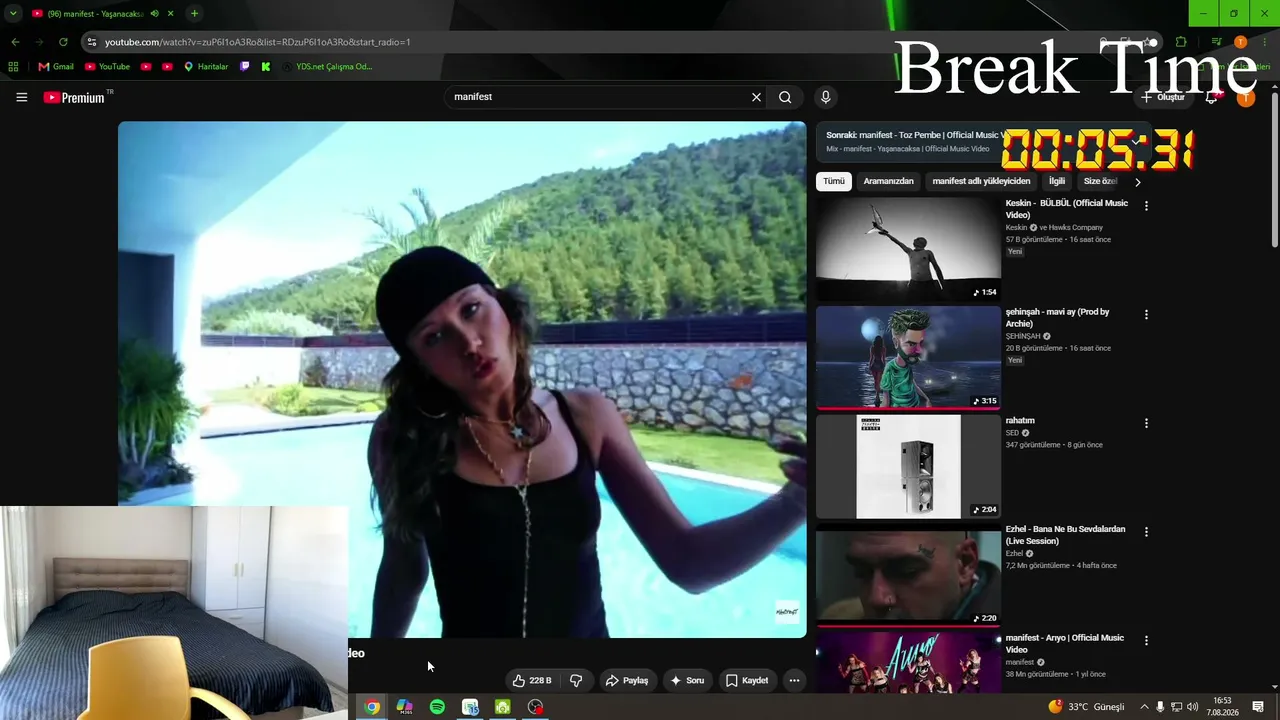This screenshot has width=1280, height=720.
Task: Open the manifest - Anyo video thumbnail
Action: click(x=908, y=662)
